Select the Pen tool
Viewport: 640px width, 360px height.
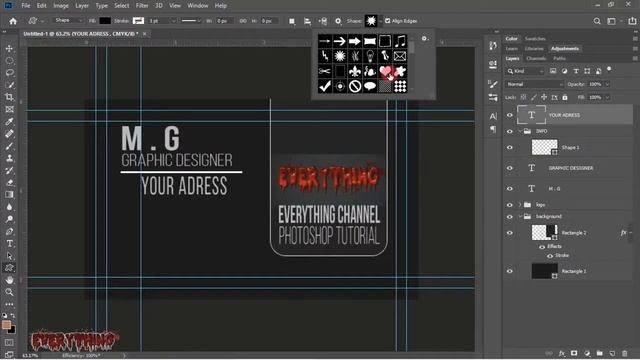[9, 231]
